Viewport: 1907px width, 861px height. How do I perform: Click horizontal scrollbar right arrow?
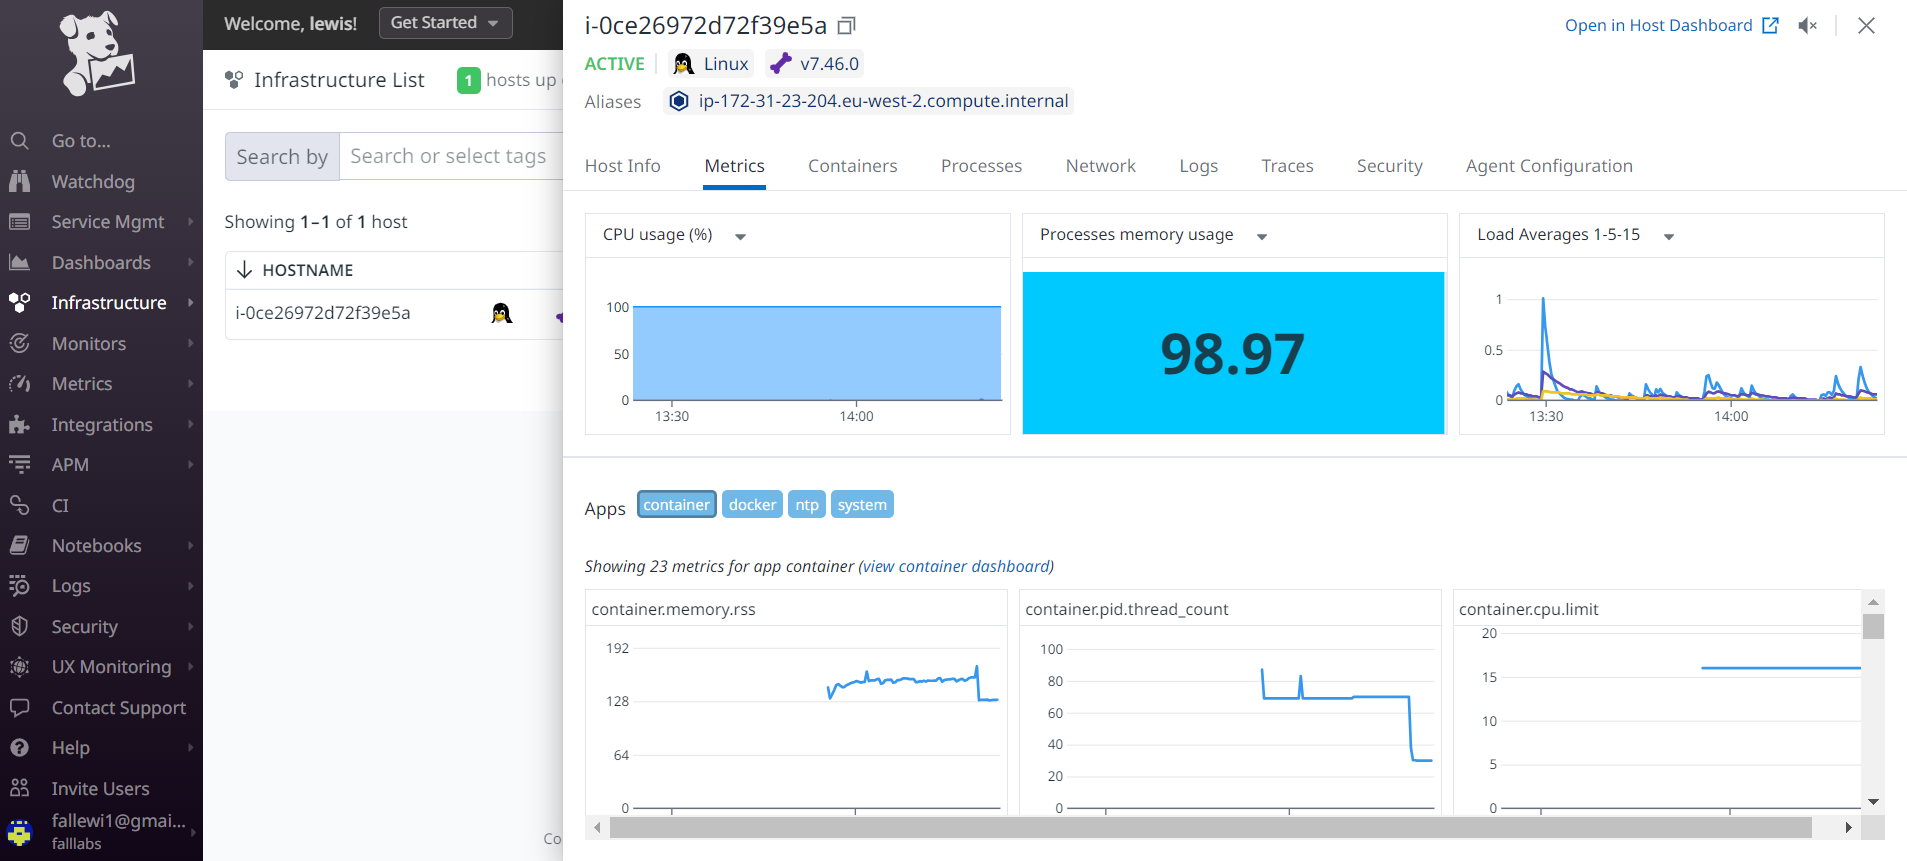point(1848,828)
